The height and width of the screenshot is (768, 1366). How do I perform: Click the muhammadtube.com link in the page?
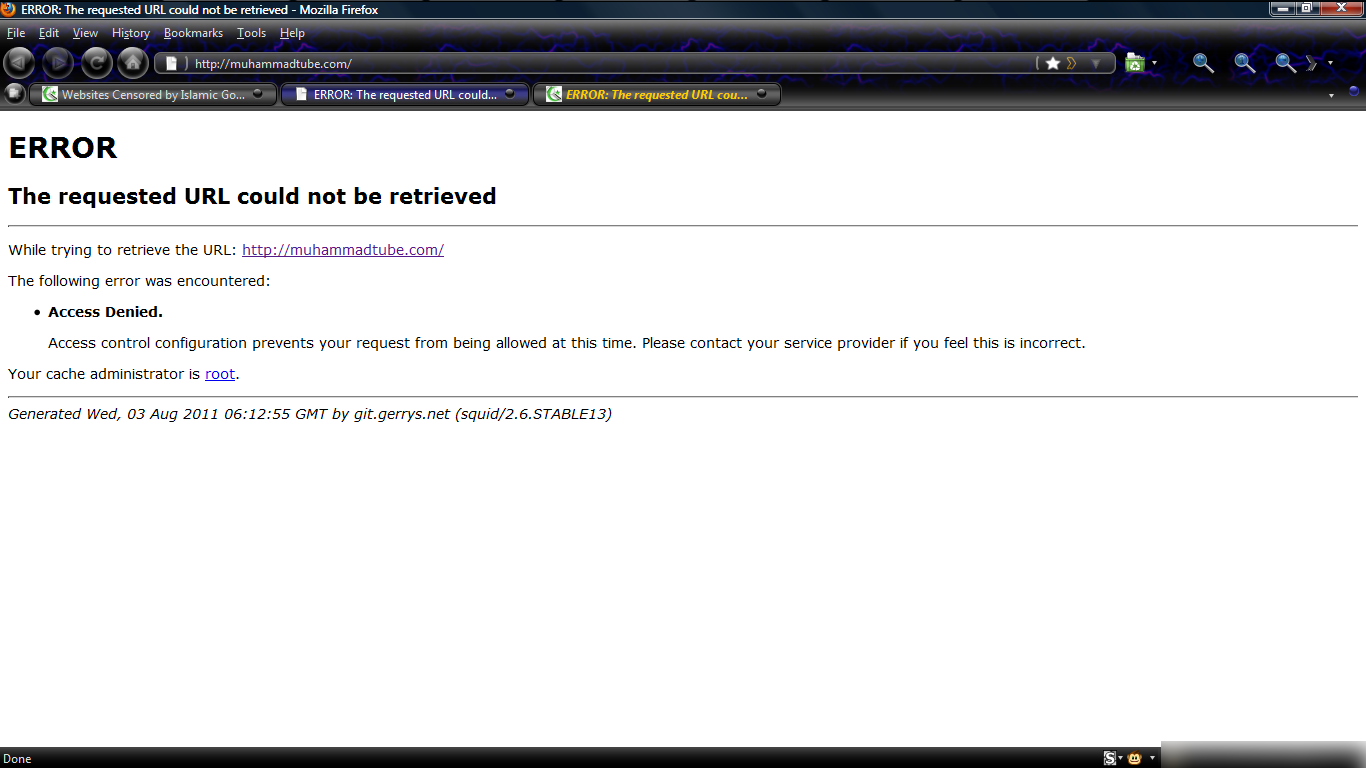pos(342,250)
